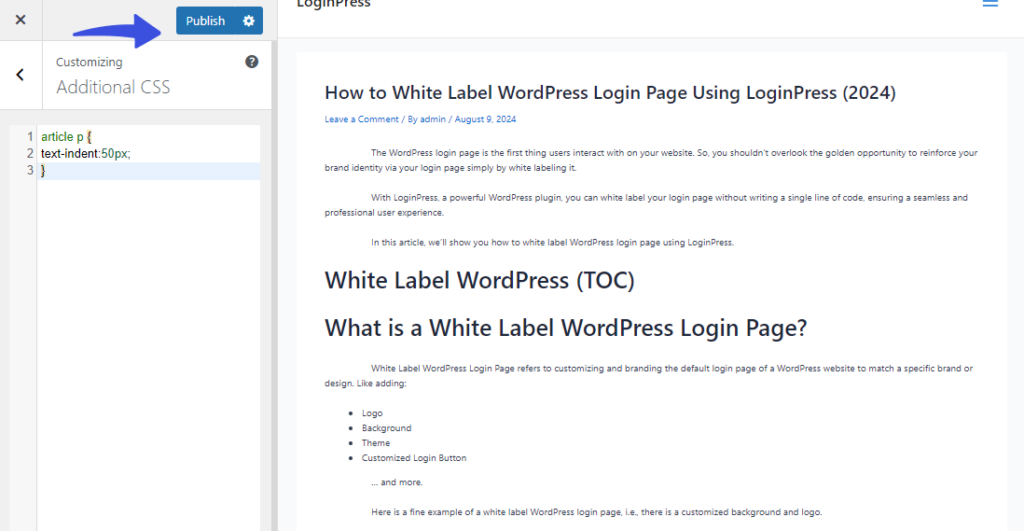Screen dimensions: 1024x531
Task: Click CSS line 1 'article p {'
Action: tap(66, 137)
